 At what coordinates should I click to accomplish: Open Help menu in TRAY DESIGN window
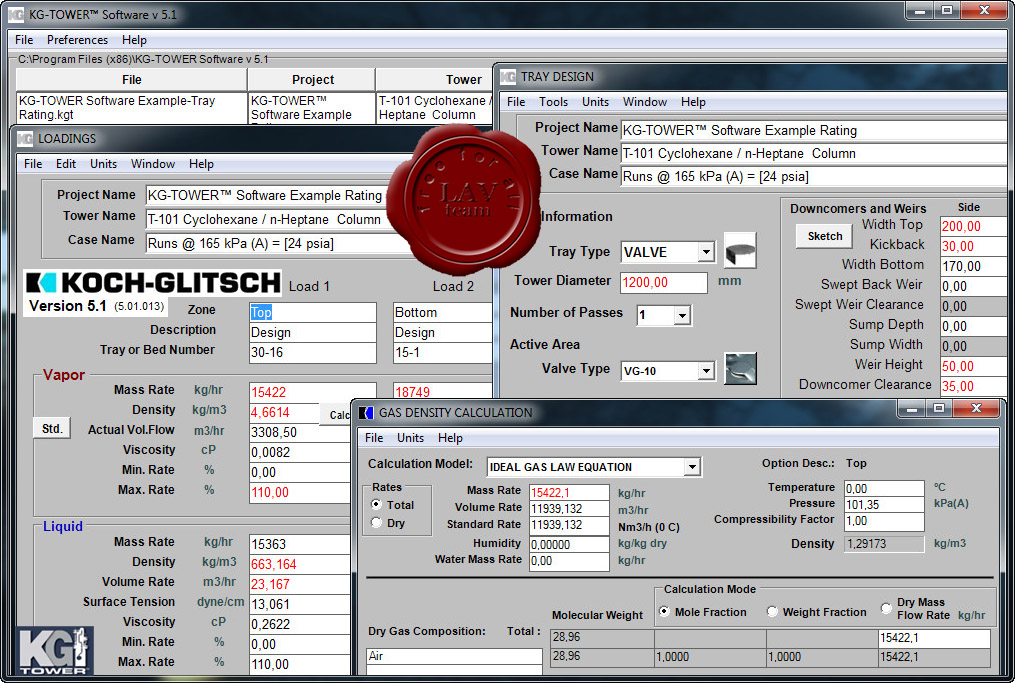coord(693,102)
